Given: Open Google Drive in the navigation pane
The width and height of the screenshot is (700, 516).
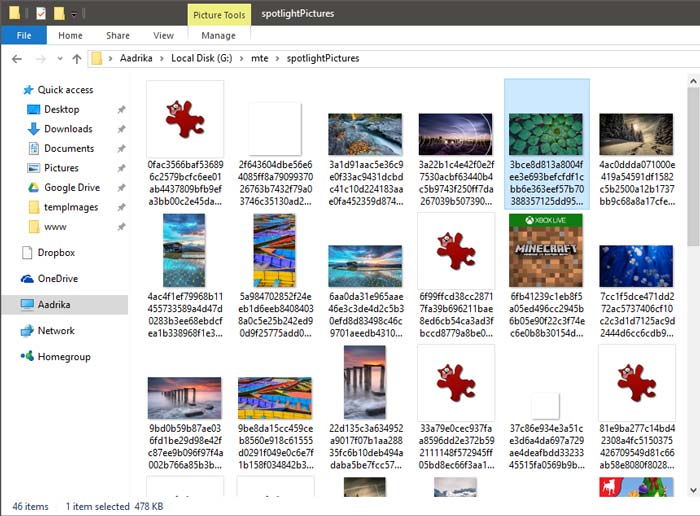Looking at the screenshot, I should pos(64,188).
